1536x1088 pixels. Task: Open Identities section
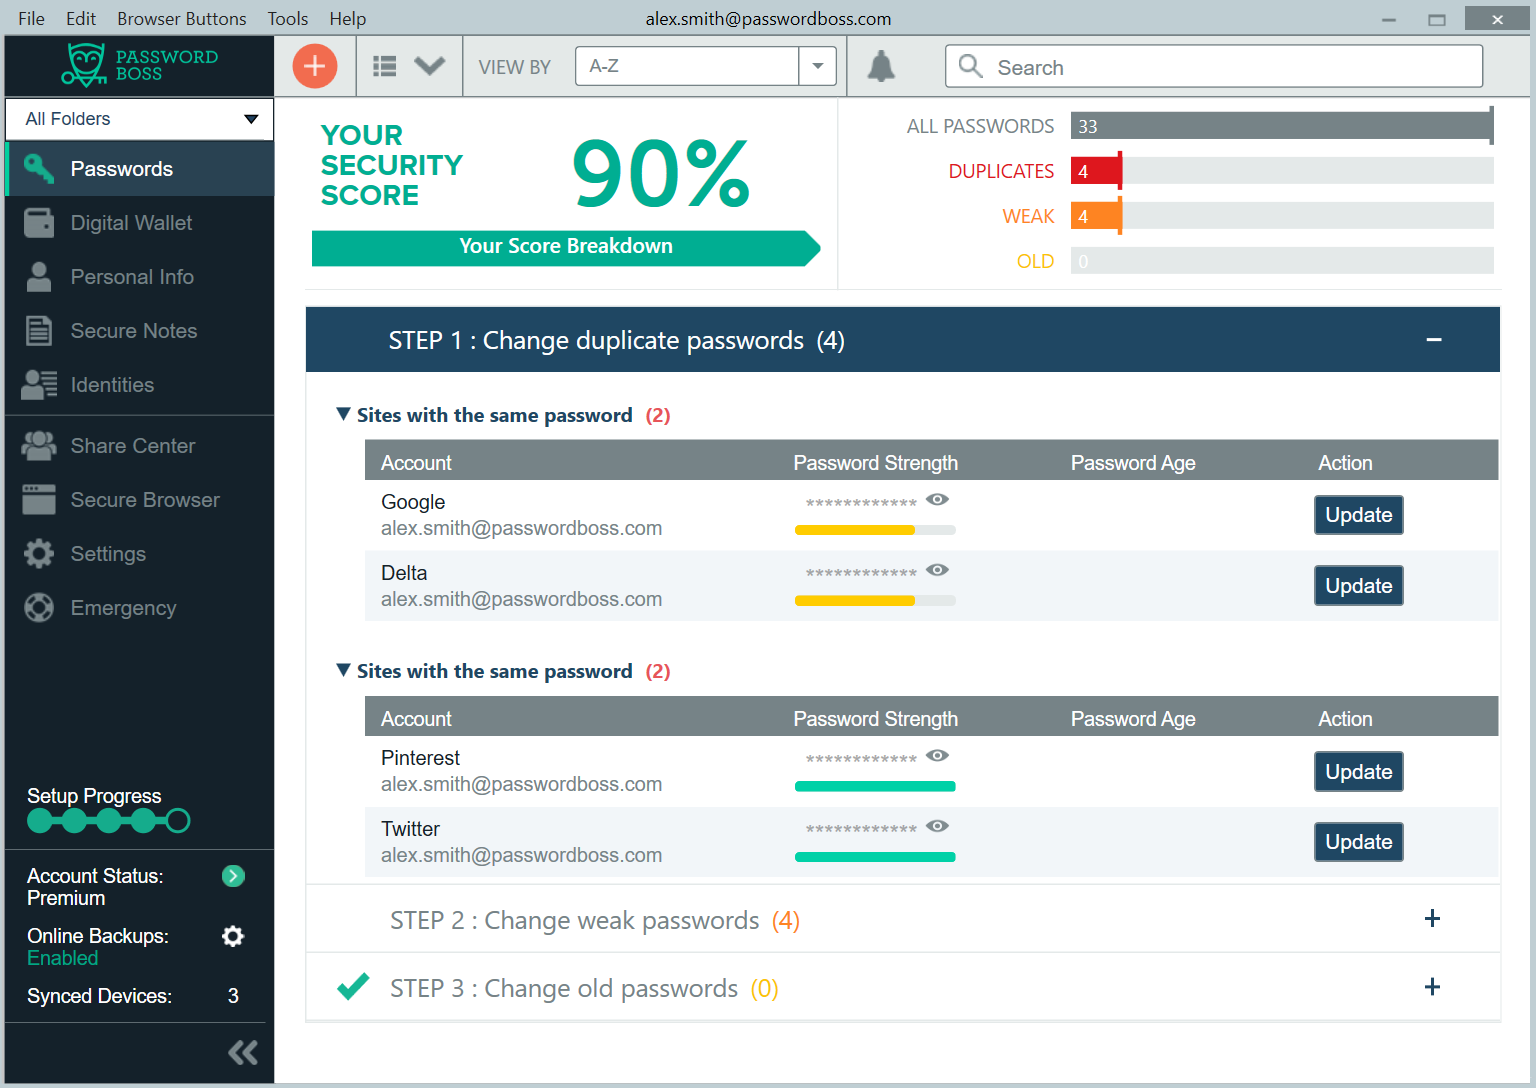pos(140,385)
